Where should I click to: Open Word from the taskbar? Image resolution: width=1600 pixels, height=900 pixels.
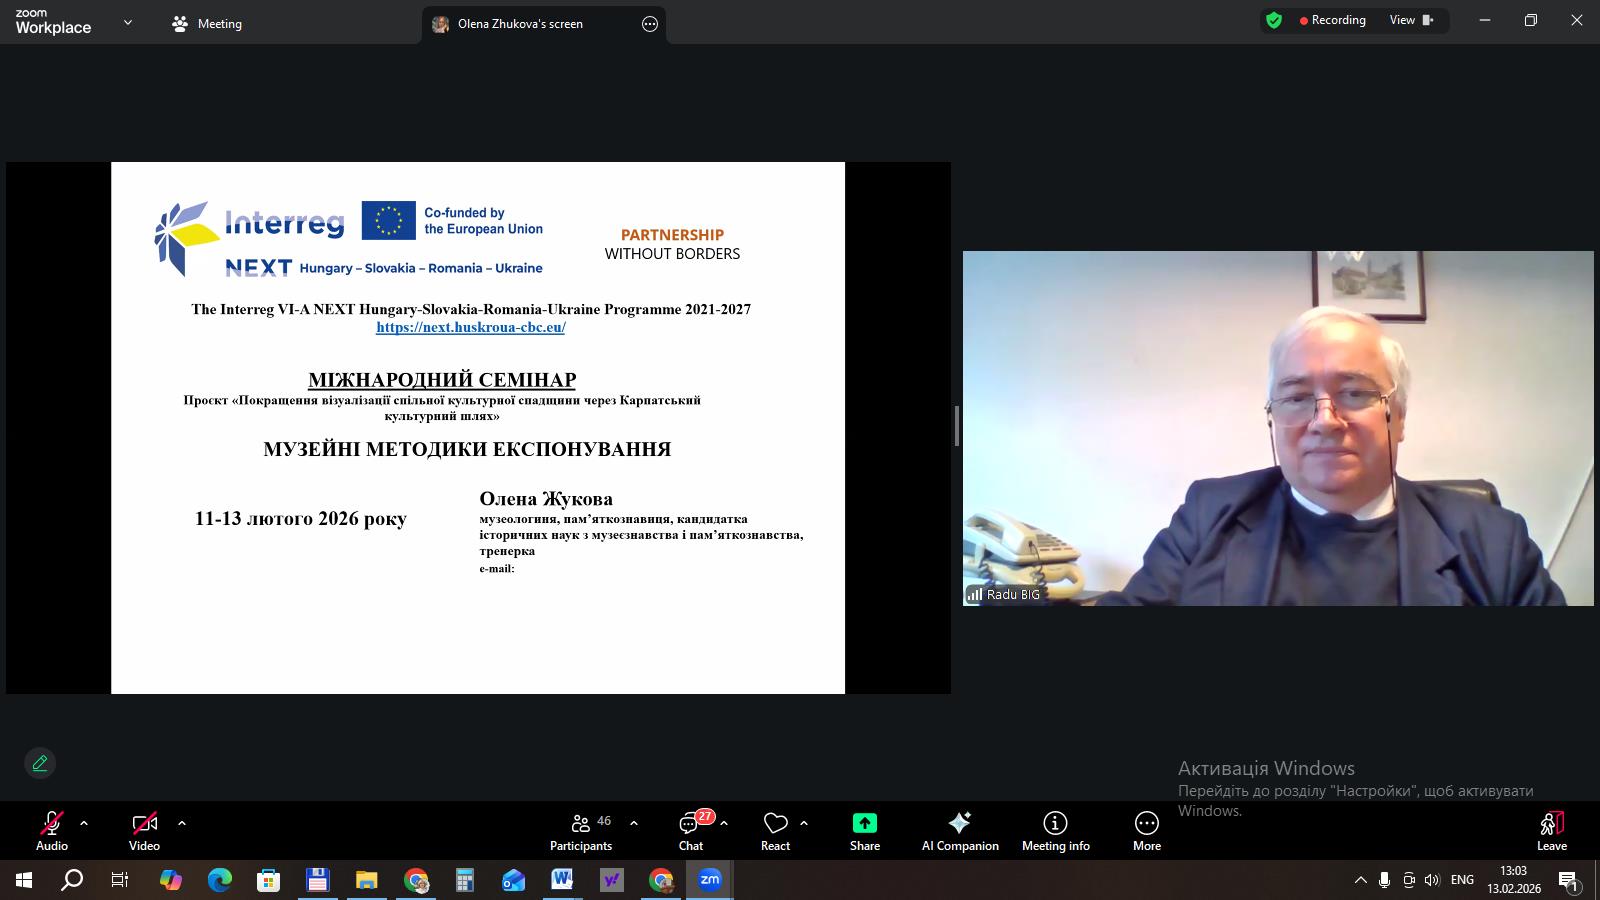(561, 881)
